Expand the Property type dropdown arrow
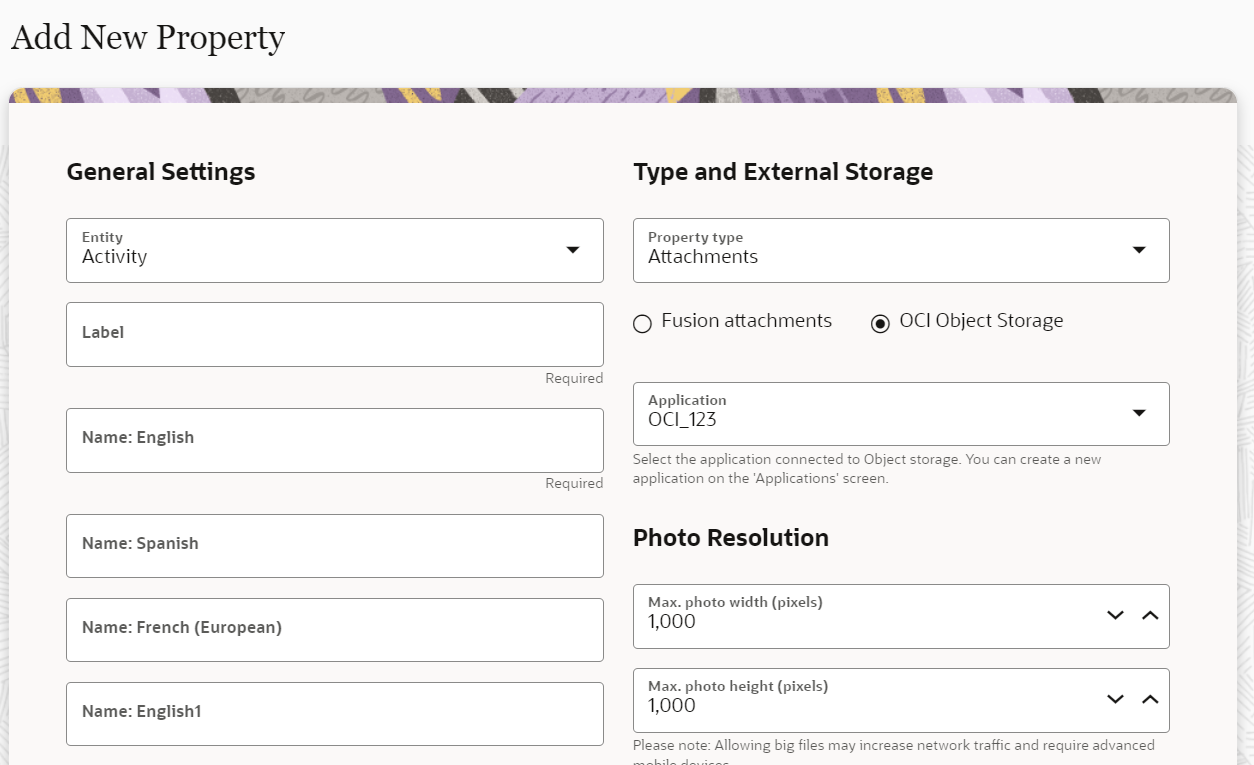The image size is (1254, 765). click(x=1138, y=250)
